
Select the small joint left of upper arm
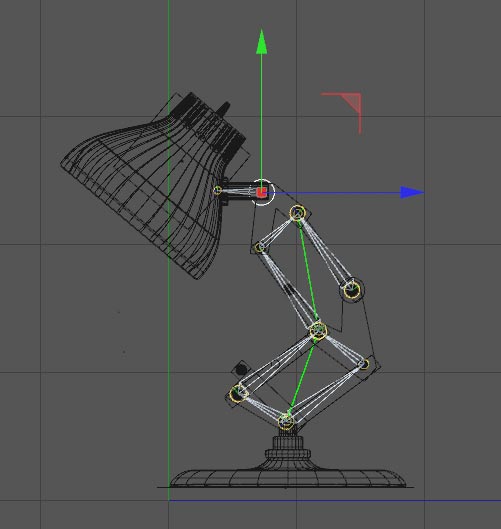click(259, 247)
